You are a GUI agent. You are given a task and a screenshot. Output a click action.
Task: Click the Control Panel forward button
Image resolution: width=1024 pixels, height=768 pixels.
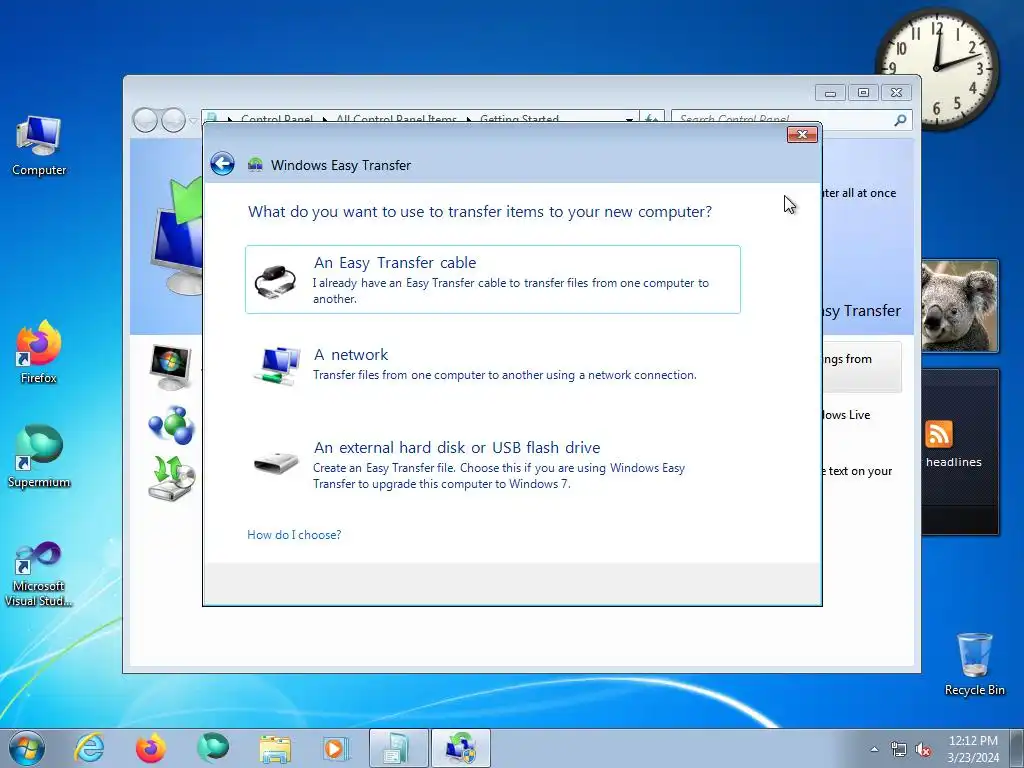pos(173,120)
